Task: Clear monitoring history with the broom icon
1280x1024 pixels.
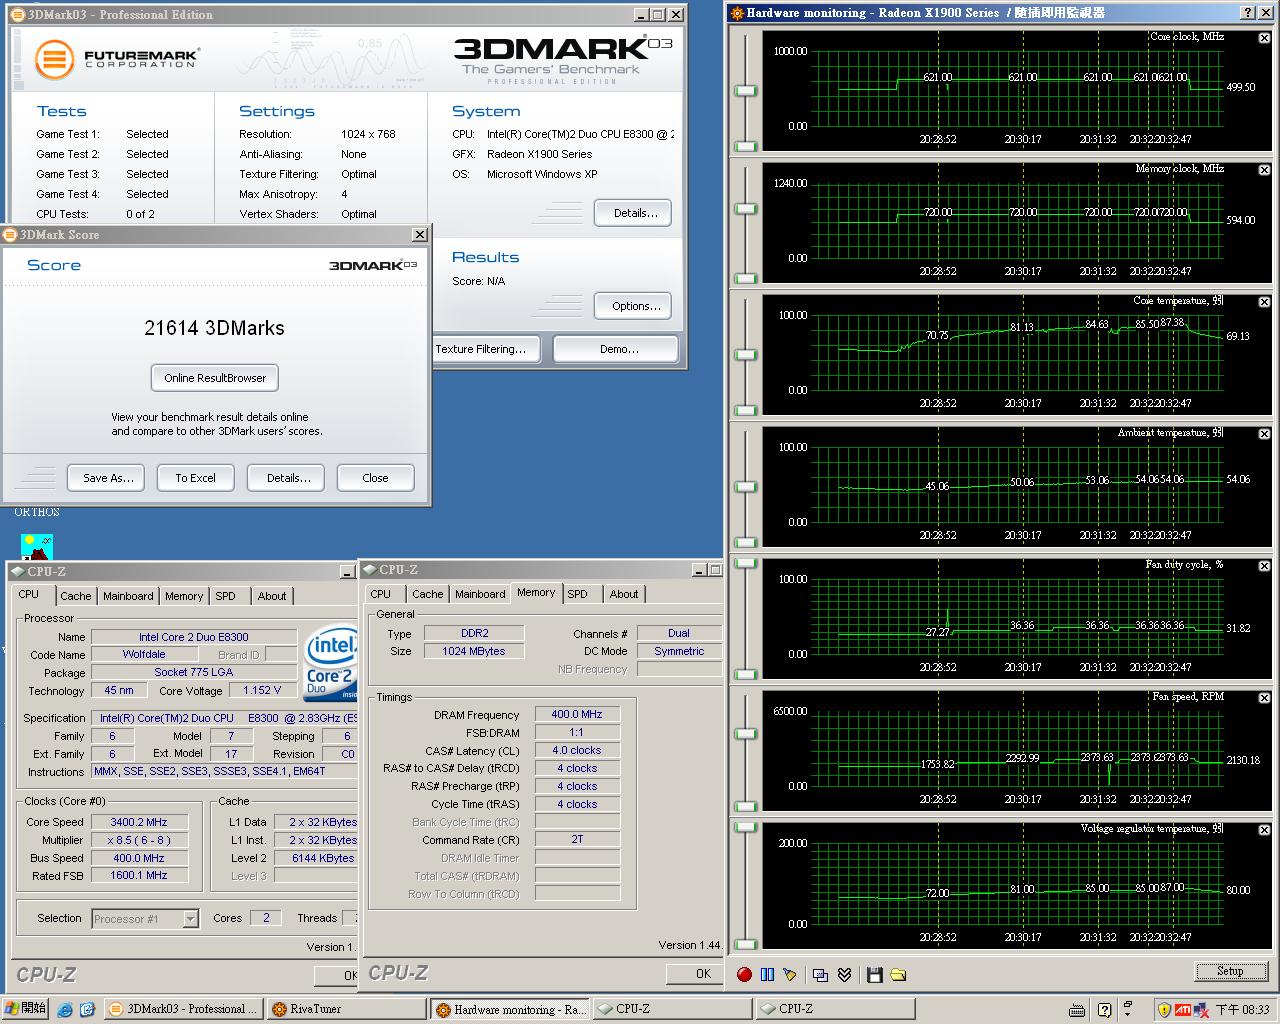Action: pos(790,974)
